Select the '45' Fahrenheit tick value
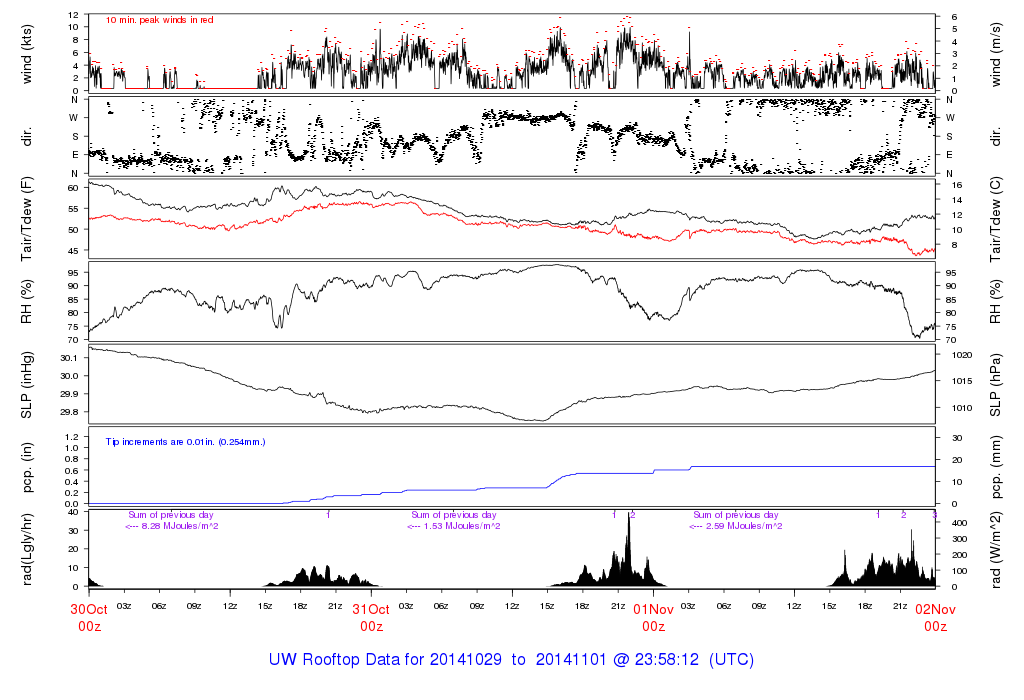1024x700 pixels. (73, 251)
